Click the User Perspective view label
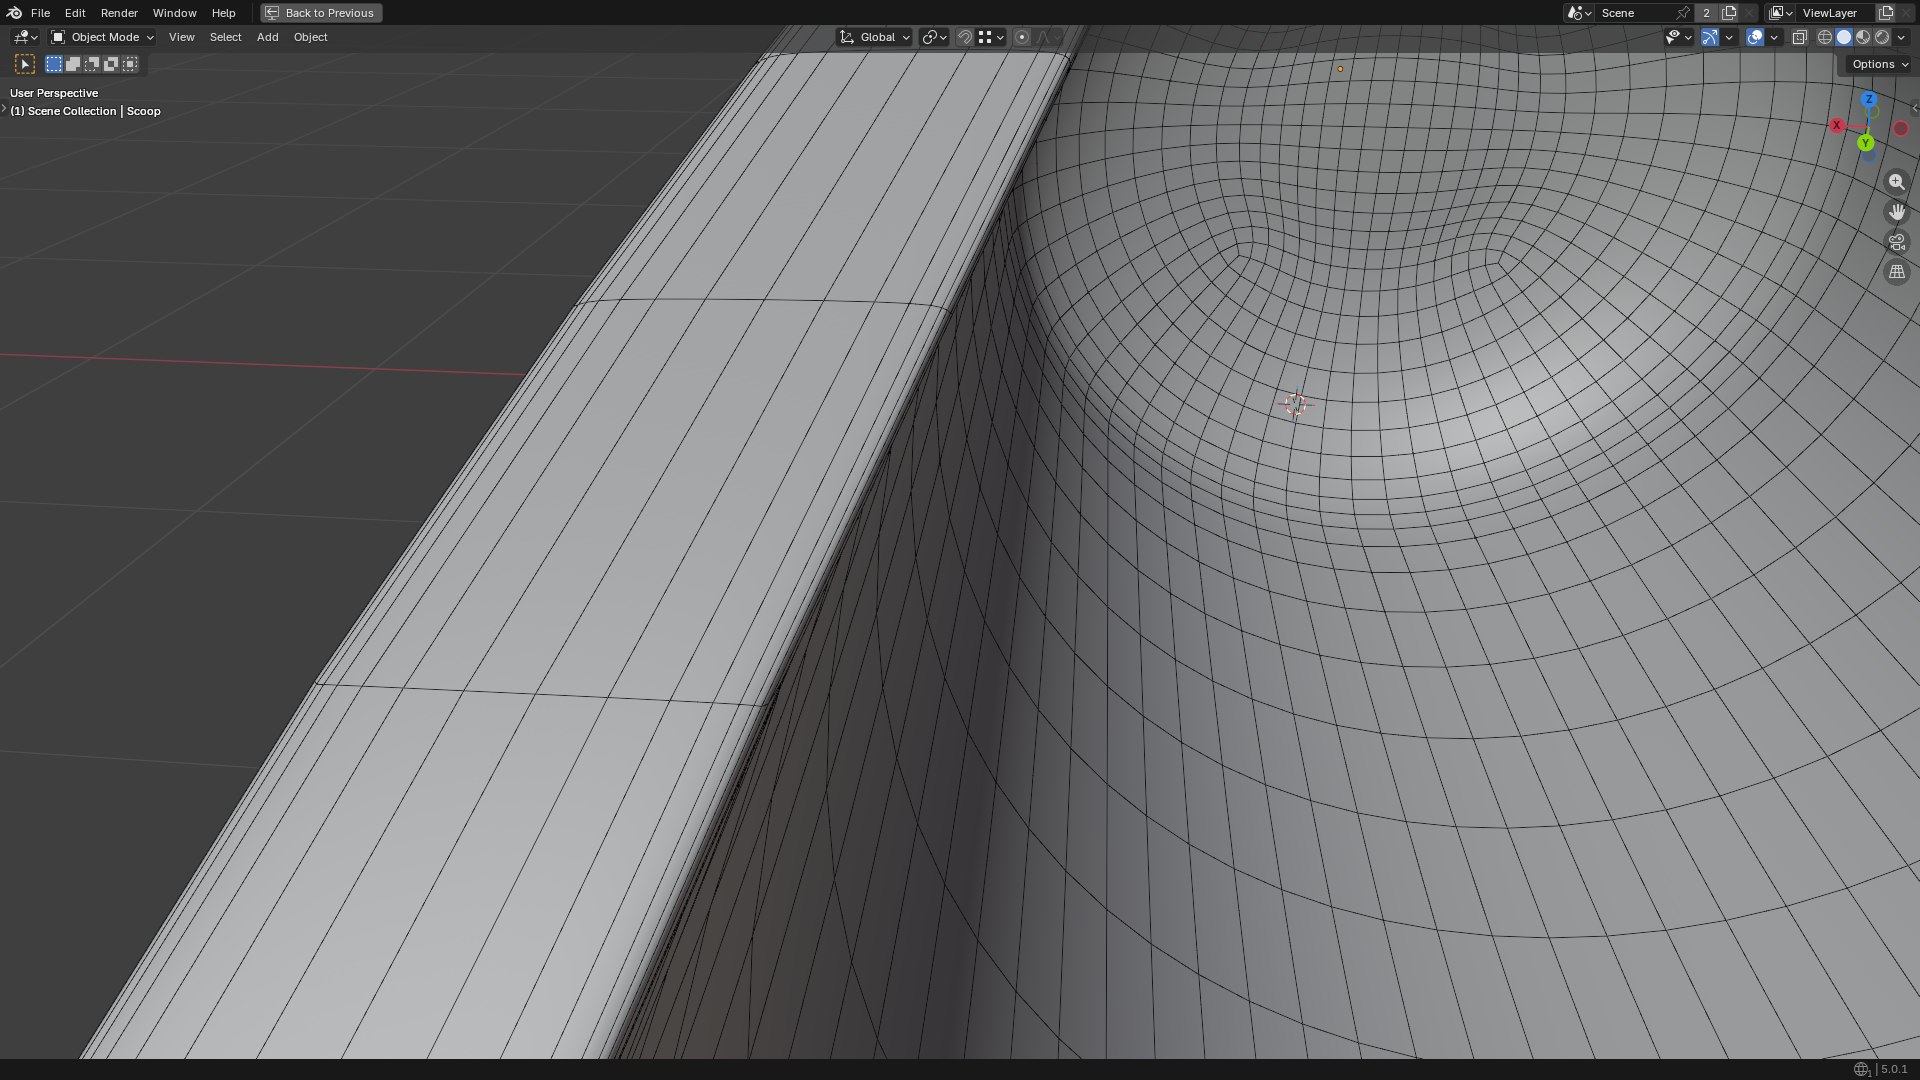Screen dimensions: 1920x1080 [x=54, y=93]
